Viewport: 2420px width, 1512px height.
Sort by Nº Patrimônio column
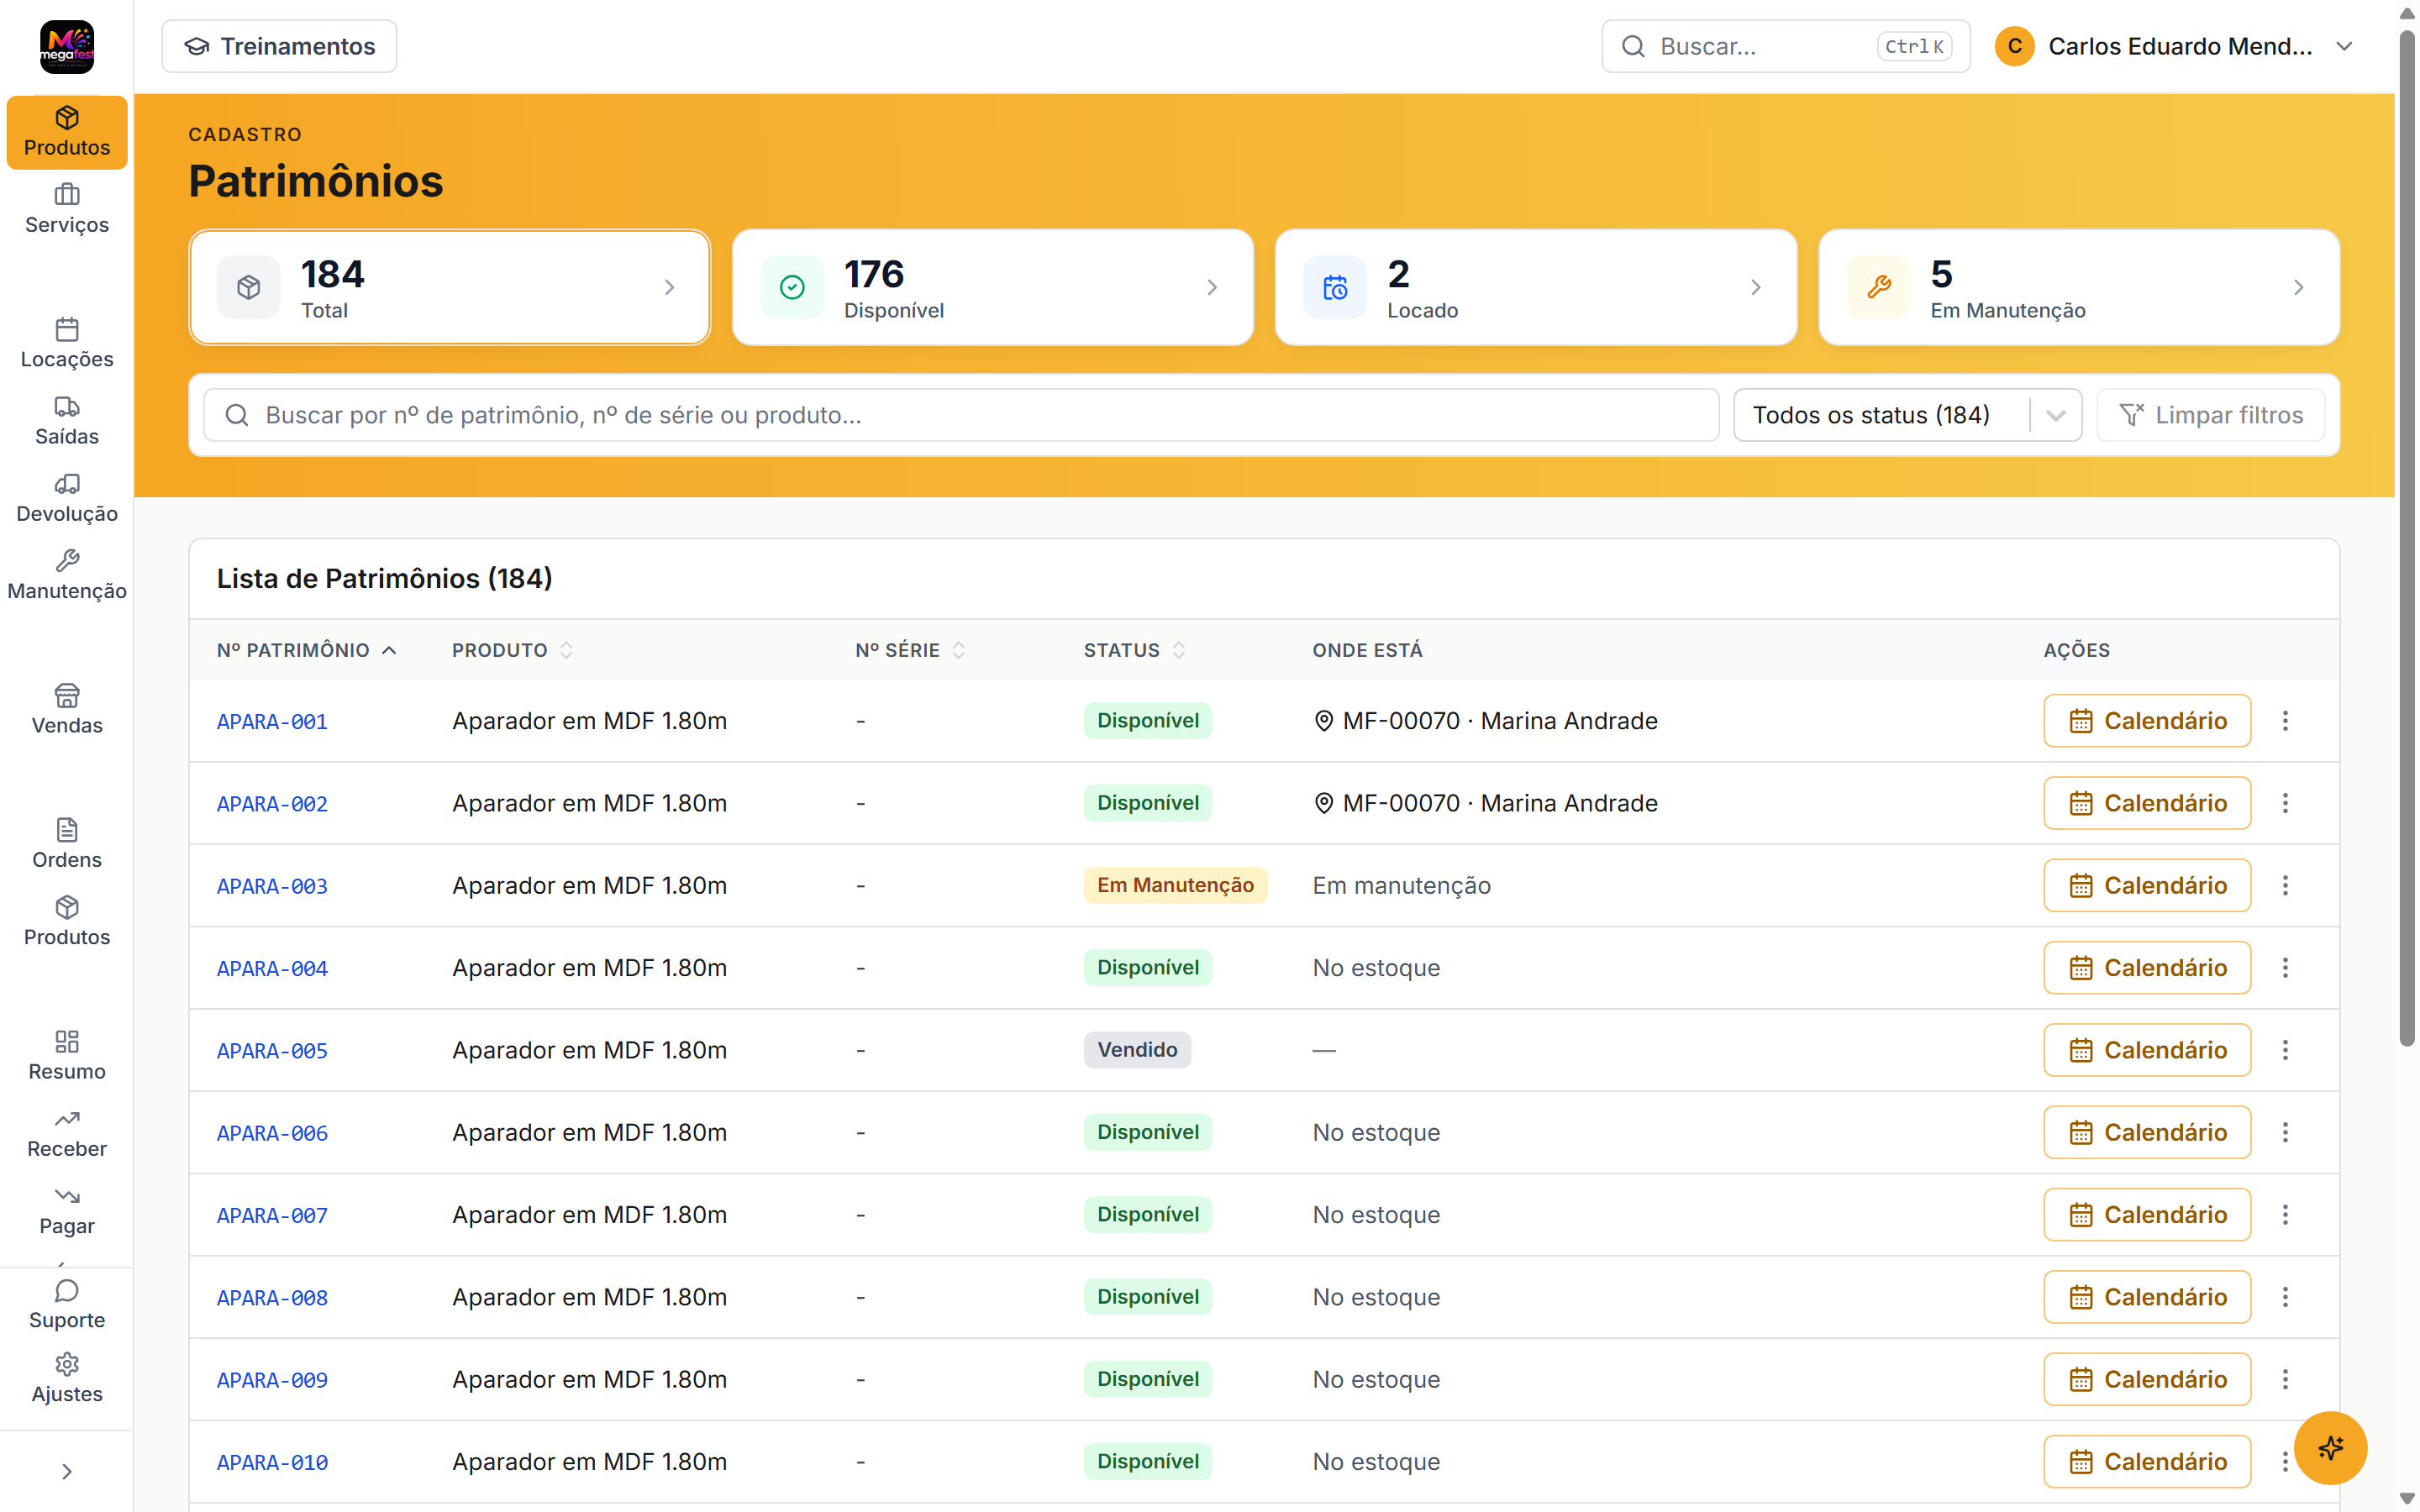coord(307,650)
